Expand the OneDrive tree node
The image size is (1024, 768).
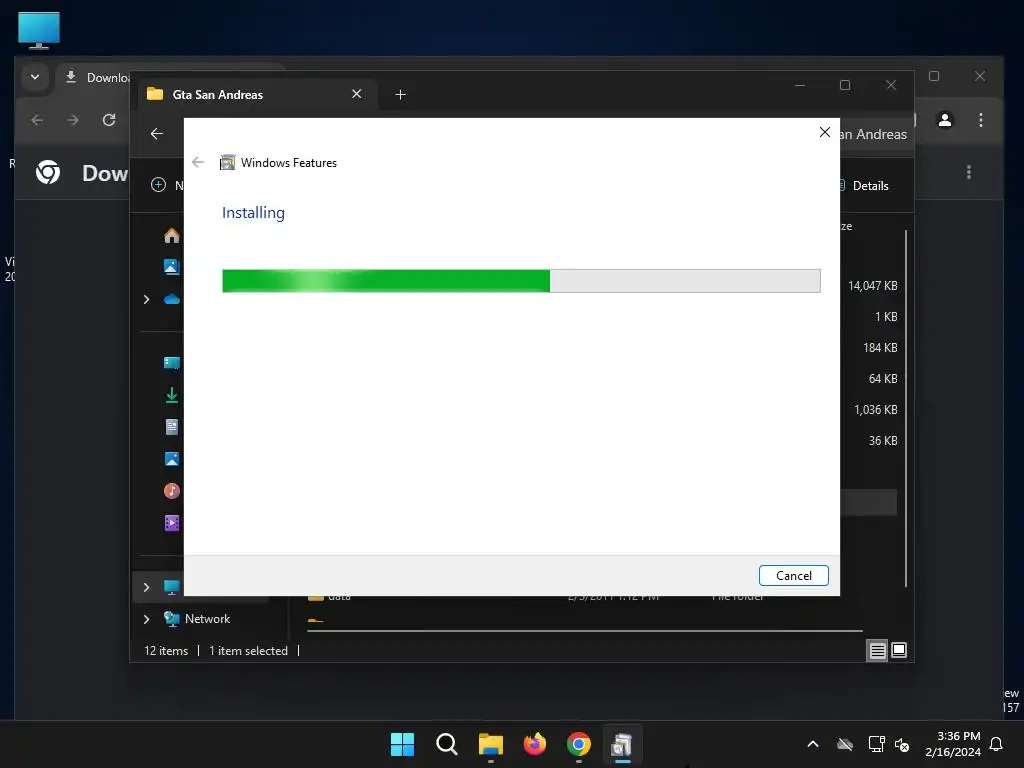[146, 299]
